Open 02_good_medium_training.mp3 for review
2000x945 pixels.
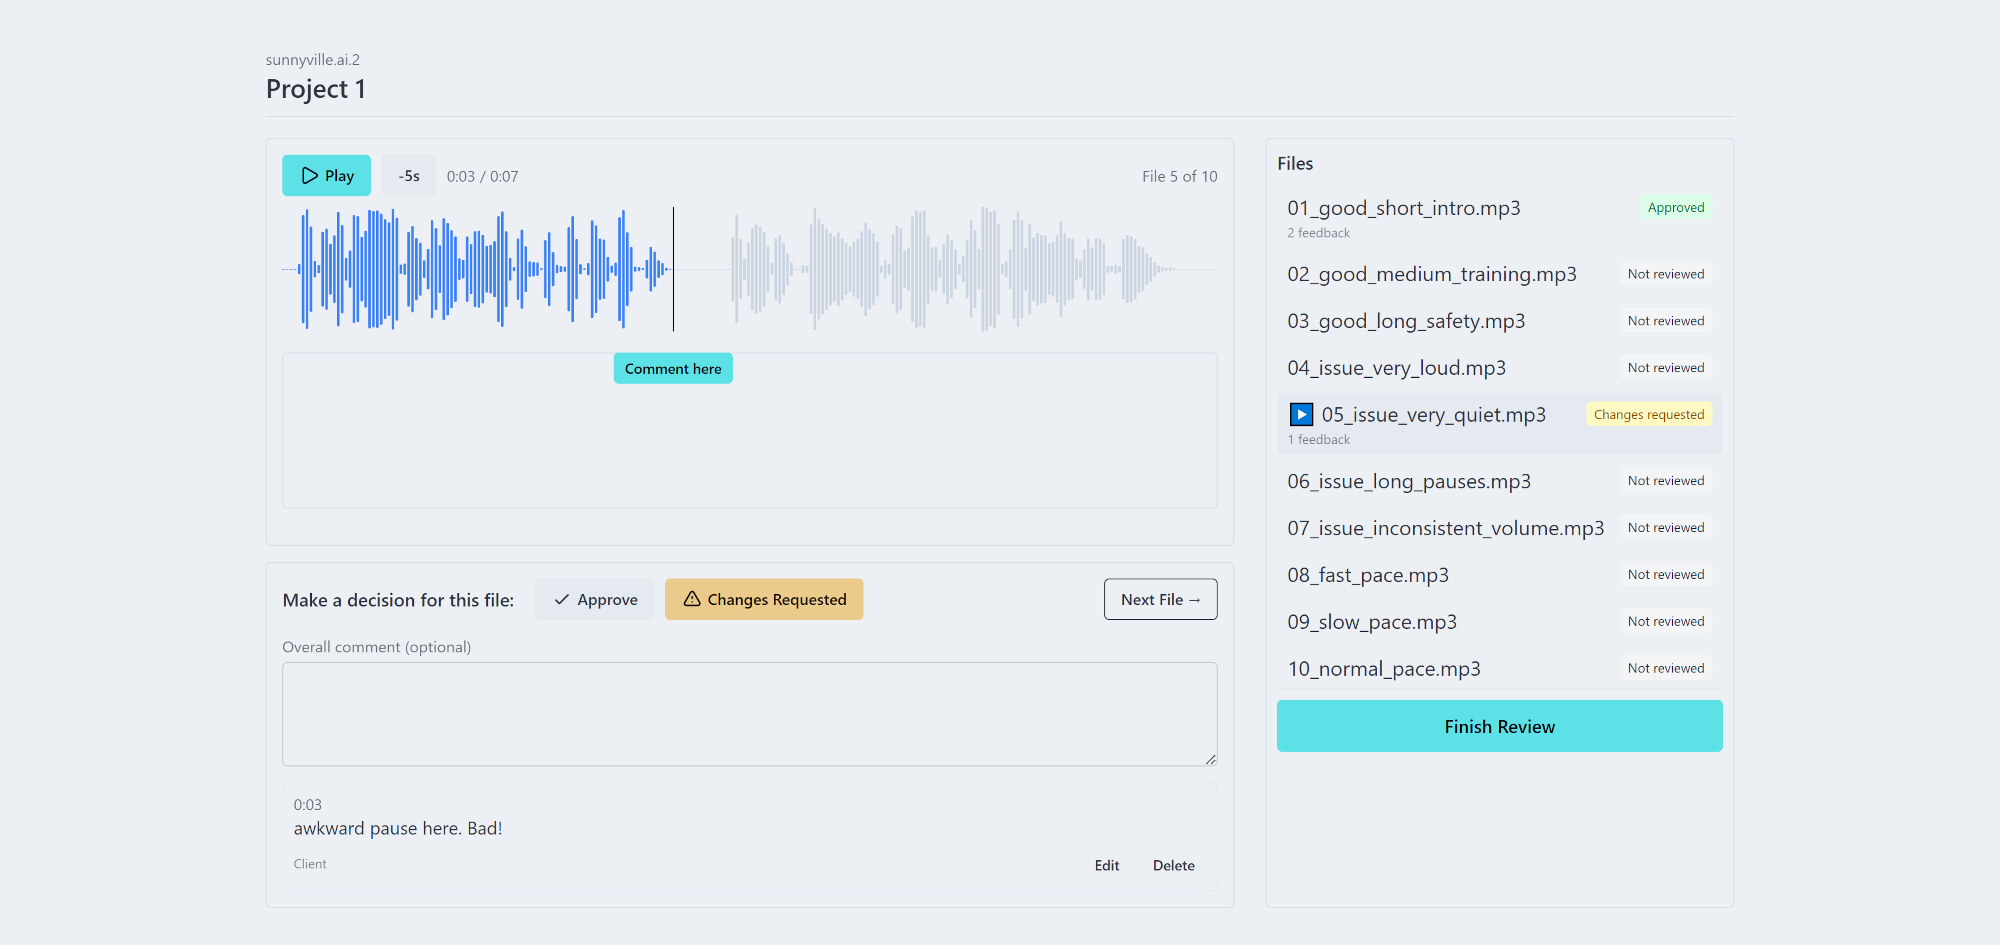[1431, 273]
